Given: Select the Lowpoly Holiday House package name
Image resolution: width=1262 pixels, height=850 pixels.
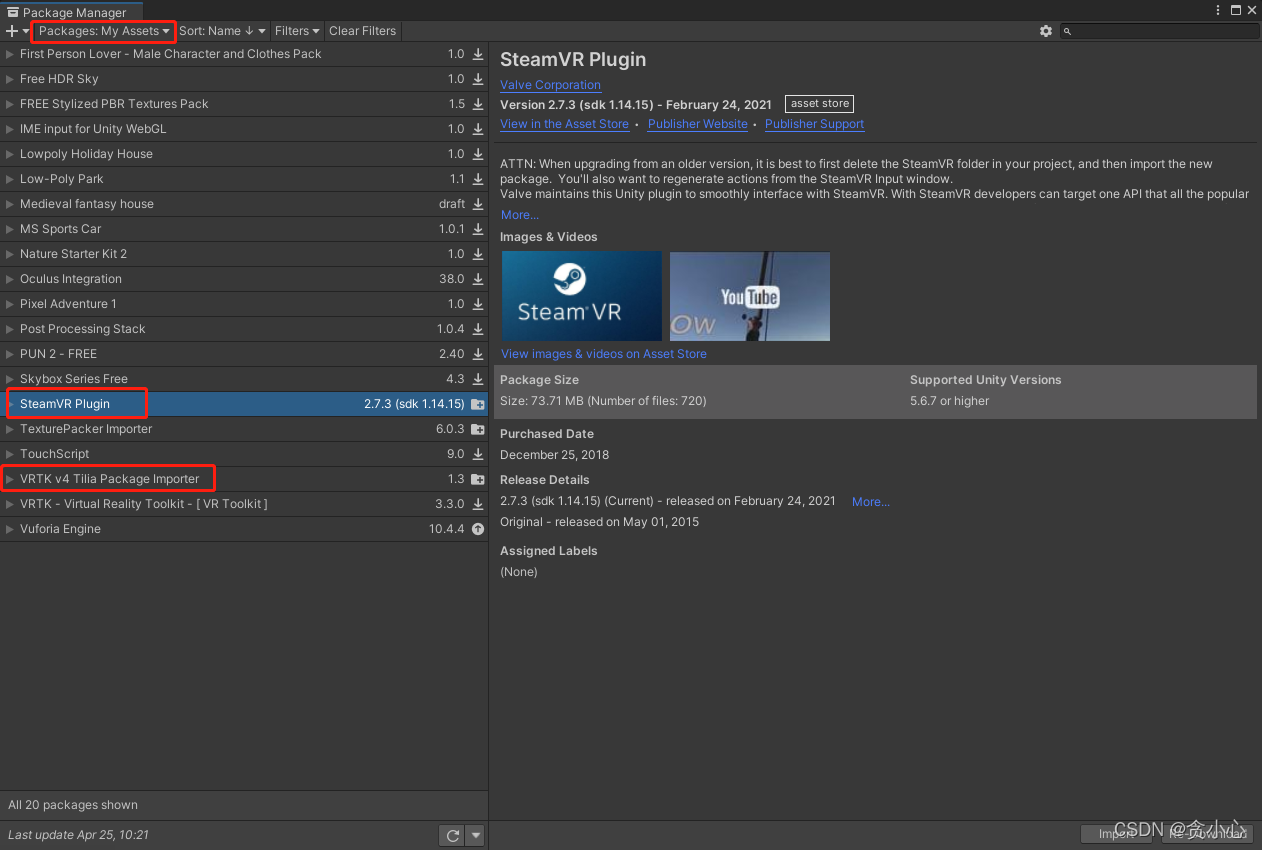Looking at the screenshot, I should click(87, 154).
